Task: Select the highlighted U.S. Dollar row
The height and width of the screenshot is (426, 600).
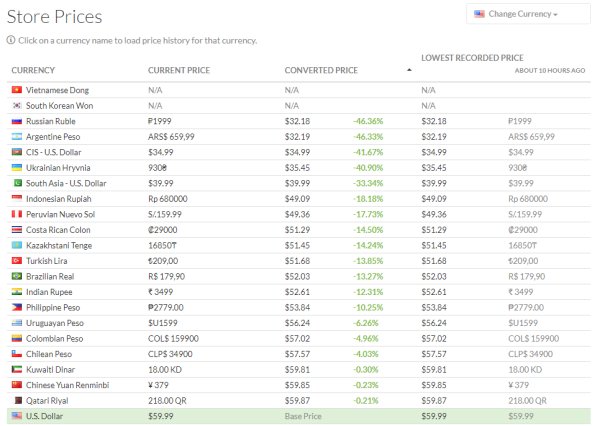Action: (x=46, y=415)
